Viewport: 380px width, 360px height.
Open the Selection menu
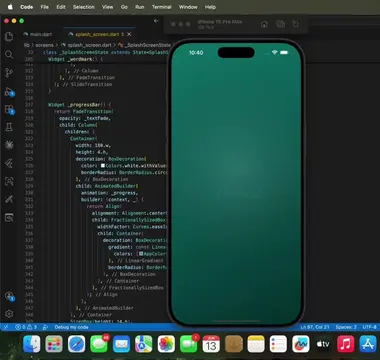click(x=84, y=7)
